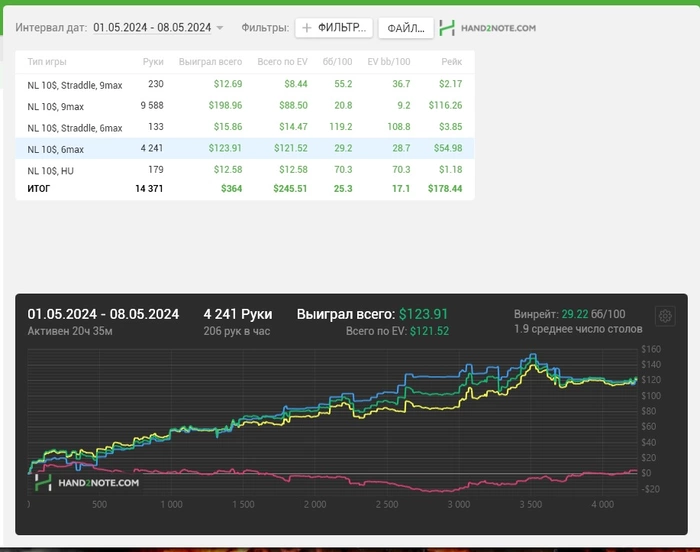The height and width of the screenshot is (552, 700).
Task: Click the chart title 4 241 Руки
Action: tap(238, 314)
